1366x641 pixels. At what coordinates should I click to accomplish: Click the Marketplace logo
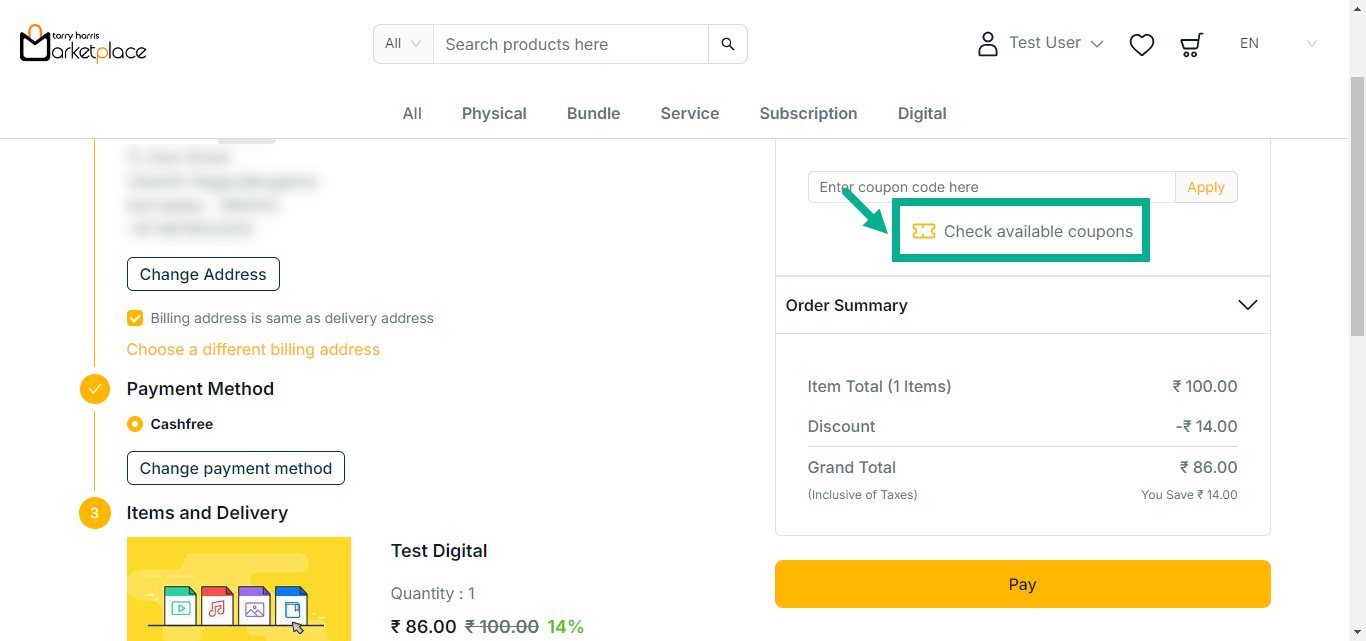pyautogui.click(x=83, y=44)
